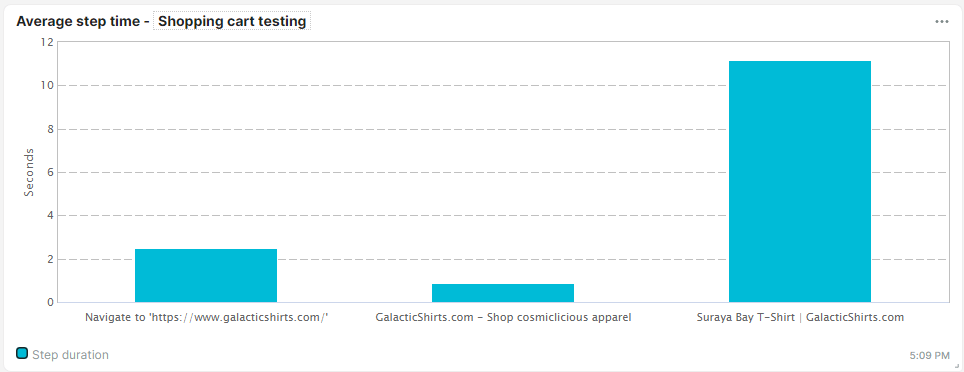The height and width of the screenshot is (372, 964).
Task: Click the Navigate to 'https://www.galacticshirts.com/' axis label
Action: point(206,318)
